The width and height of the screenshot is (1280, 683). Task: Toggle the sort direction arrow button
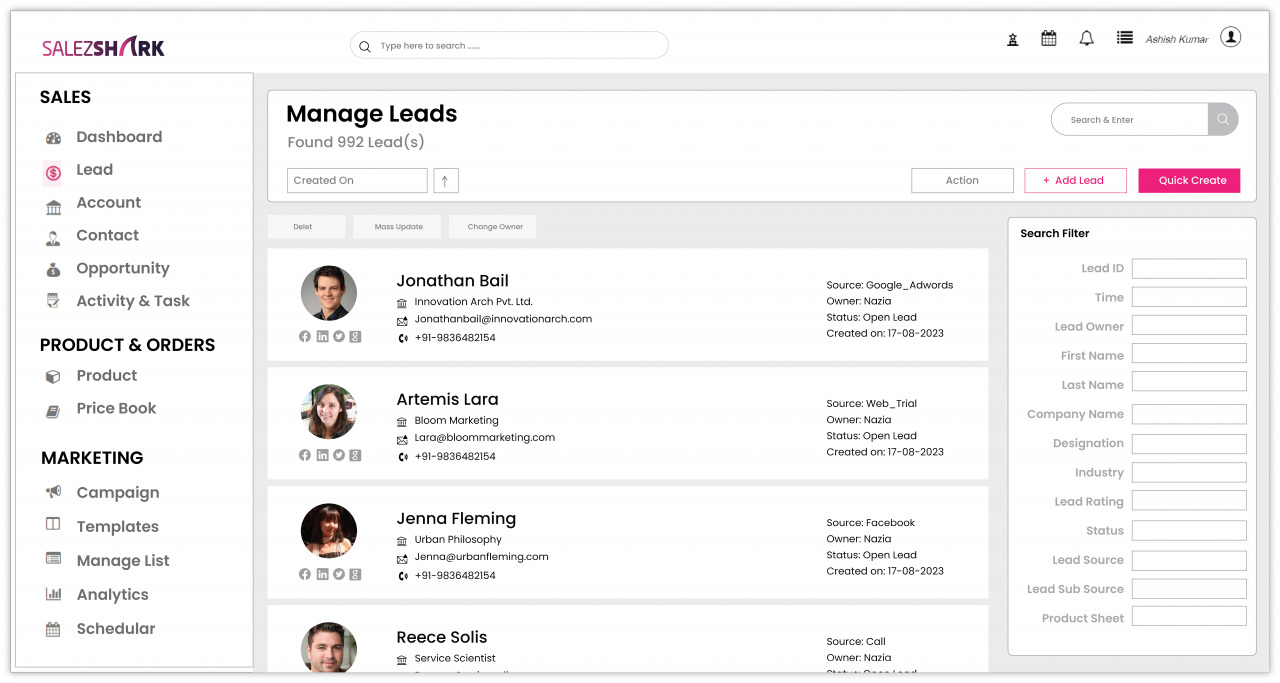point(445,180)
